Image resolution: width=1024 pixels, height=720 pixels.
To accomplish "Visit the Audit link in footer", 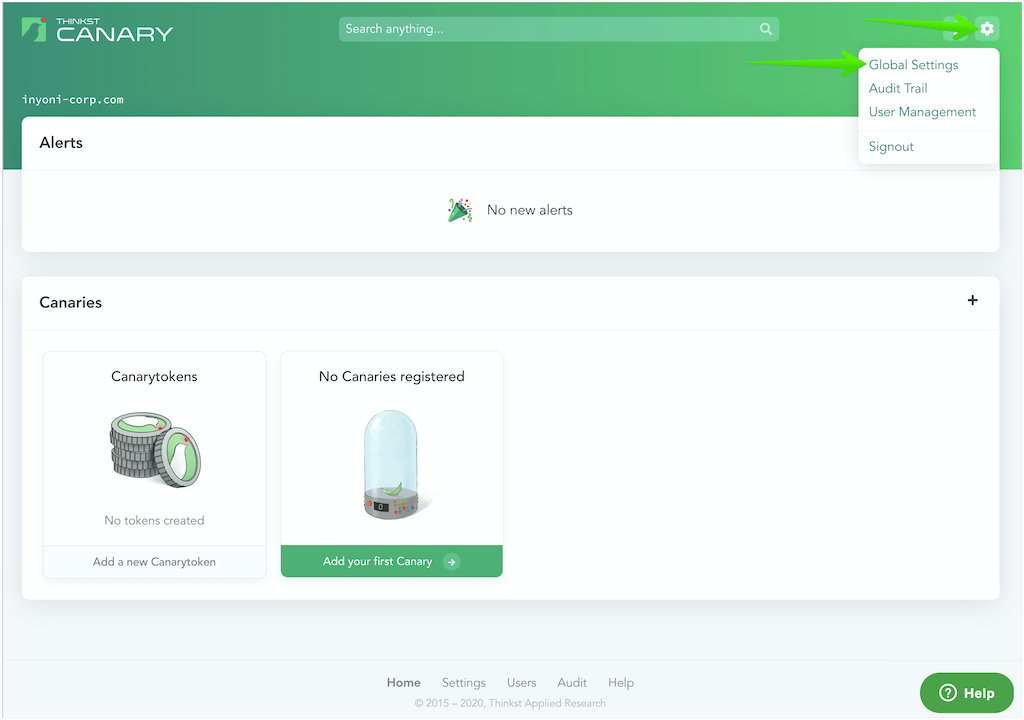I will (x=572, y=683).
